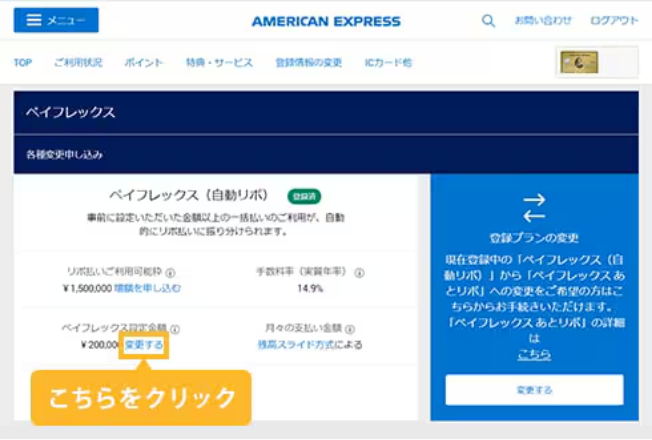The height and width of the screenshot is (440, 652).
Task: Go to the TOP navigation tab
Action: click(x=23, y=63)
